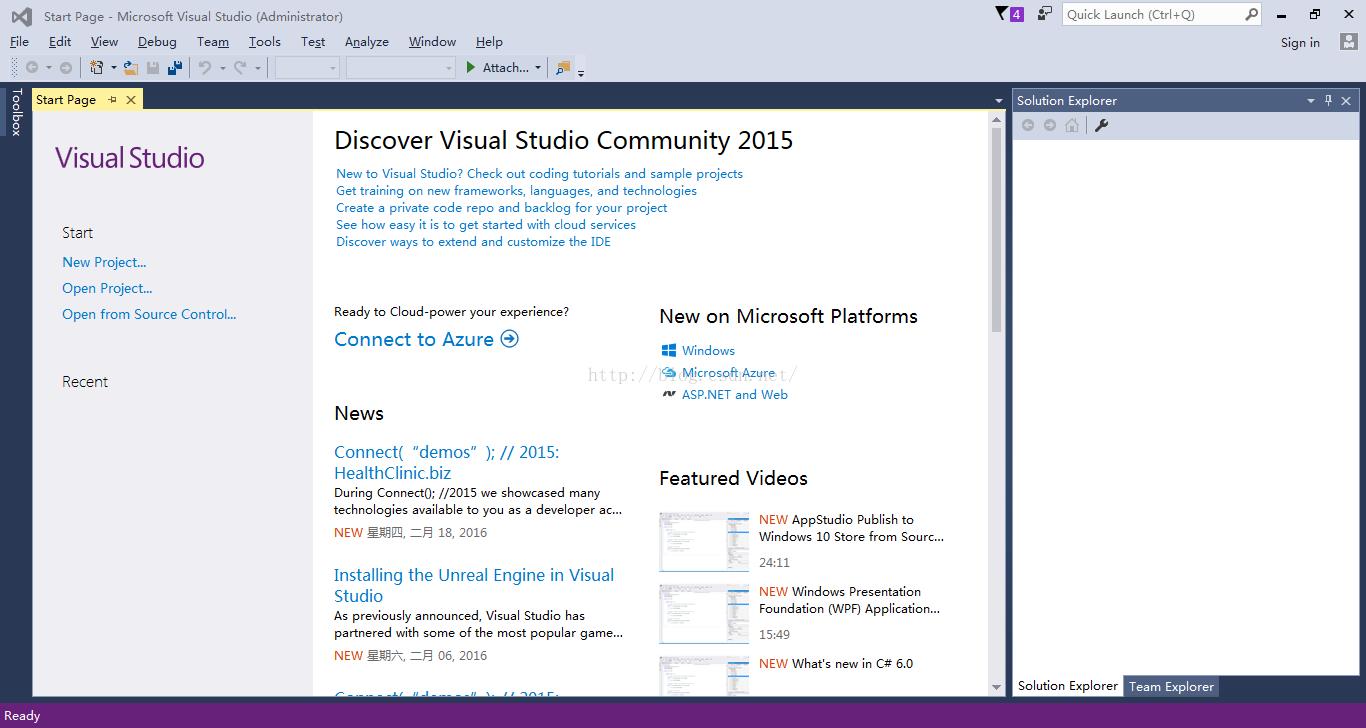Open the document tabs list dropdown
Screen dimensions: 1366x728
pos(998,101)
